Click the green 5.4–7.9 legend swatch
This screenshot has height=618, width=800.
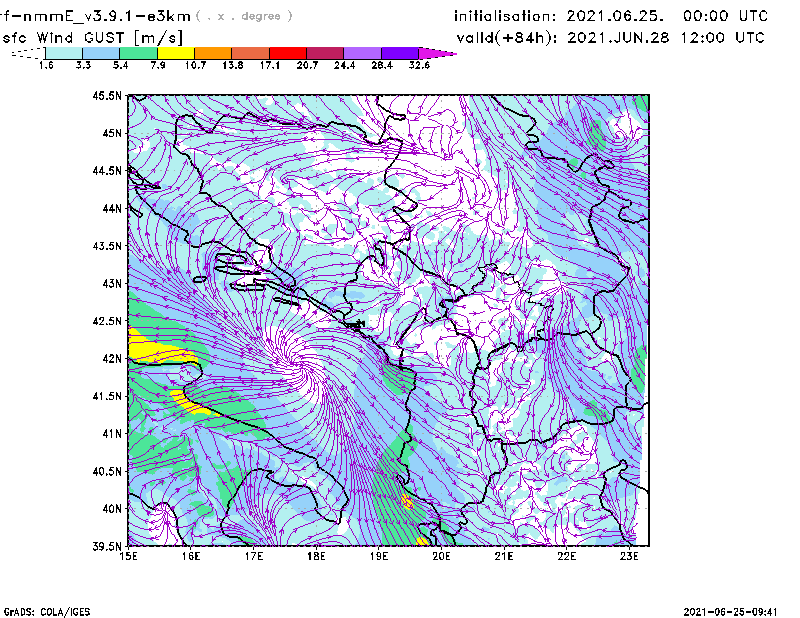click(x=138, y=53)
